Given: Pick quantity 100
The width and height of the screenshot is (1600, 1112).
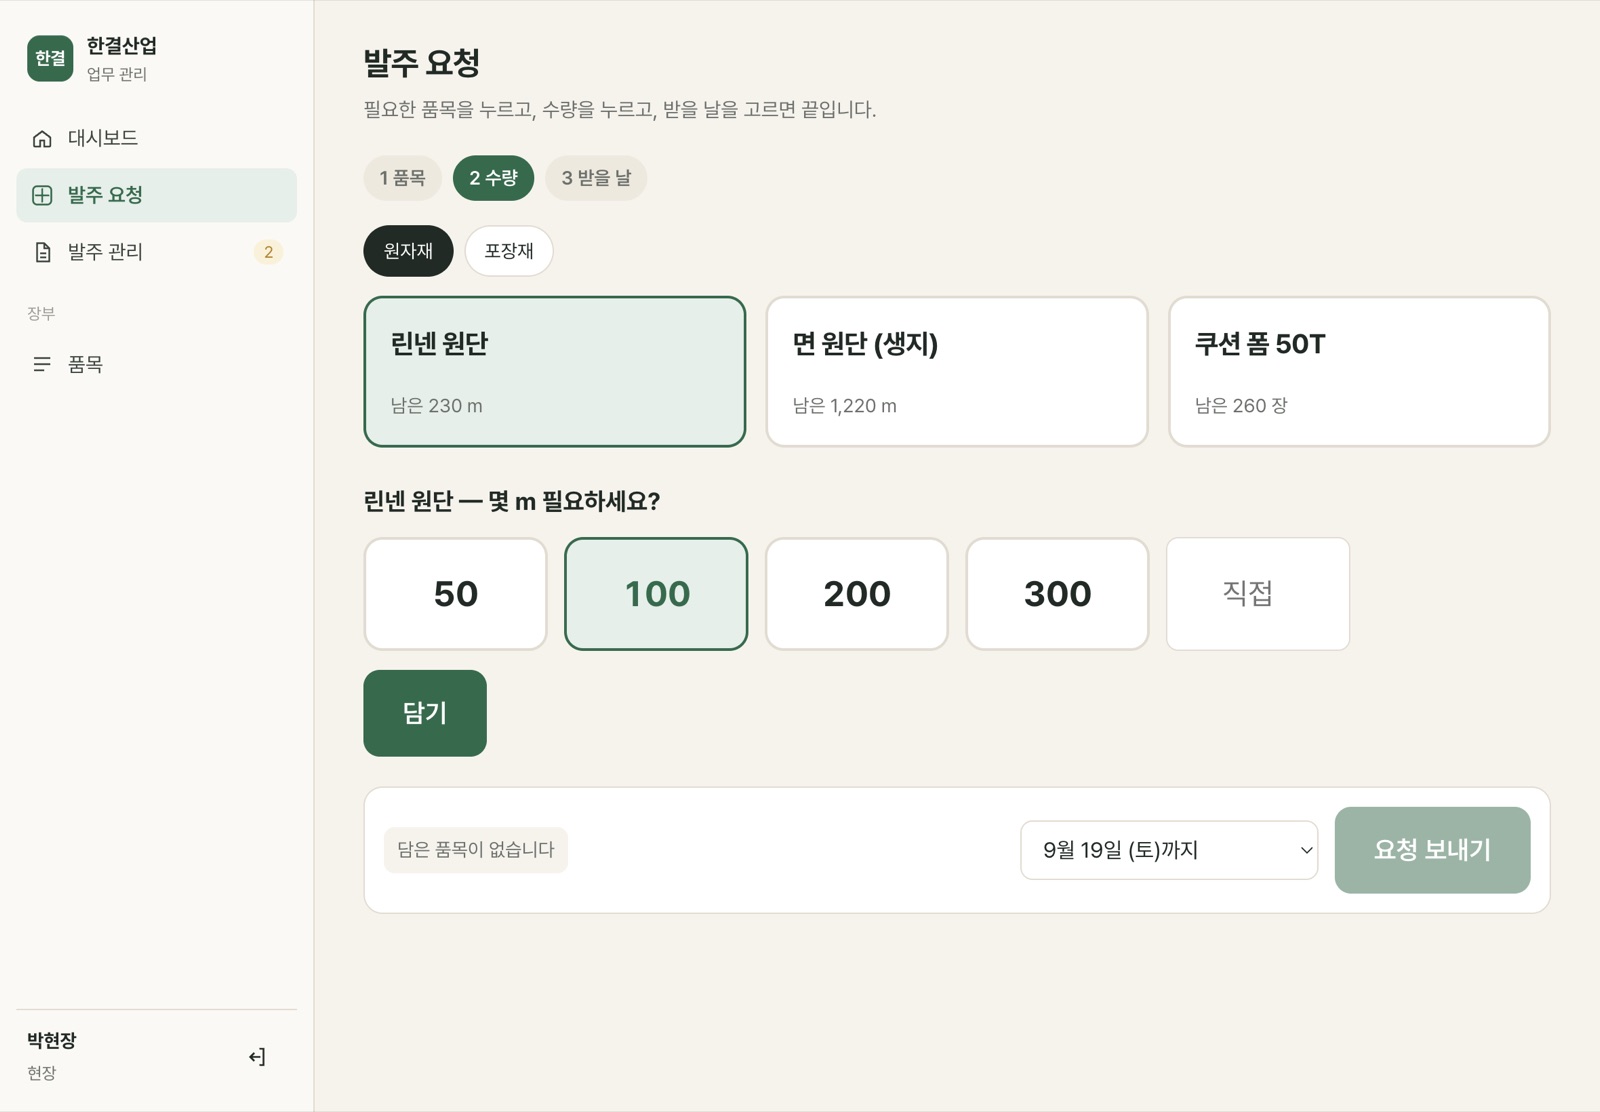Looking at the screenshot, I should [x=656, y=594].
